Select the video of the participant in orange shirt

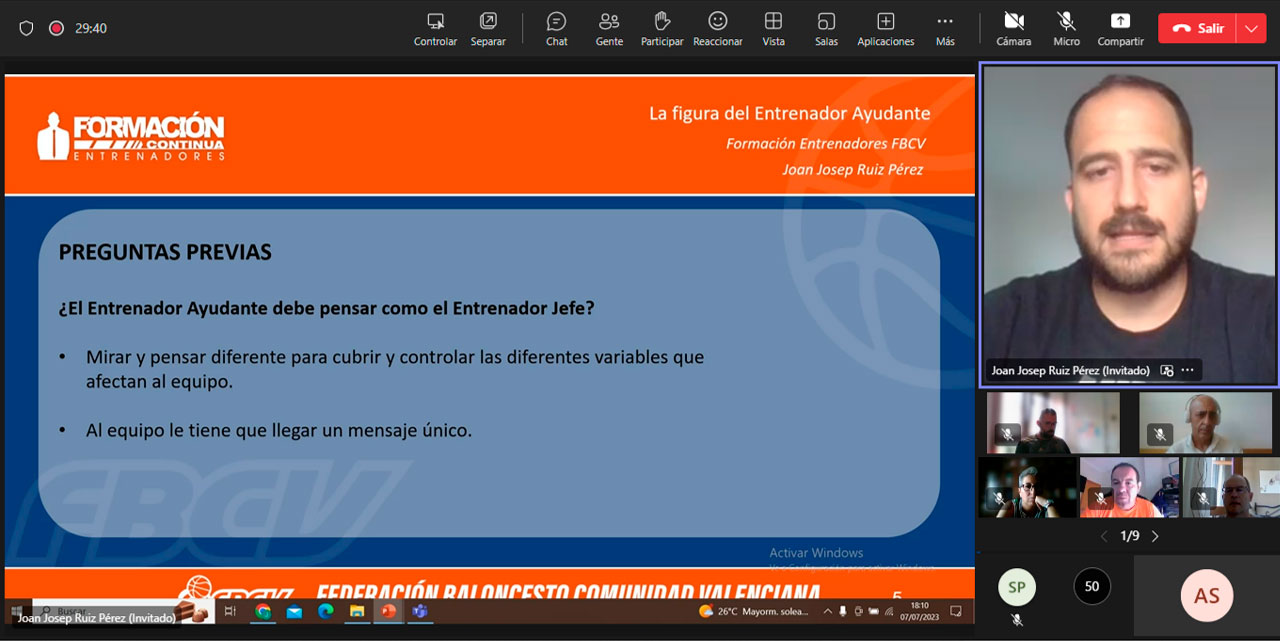pos(1129,487)
